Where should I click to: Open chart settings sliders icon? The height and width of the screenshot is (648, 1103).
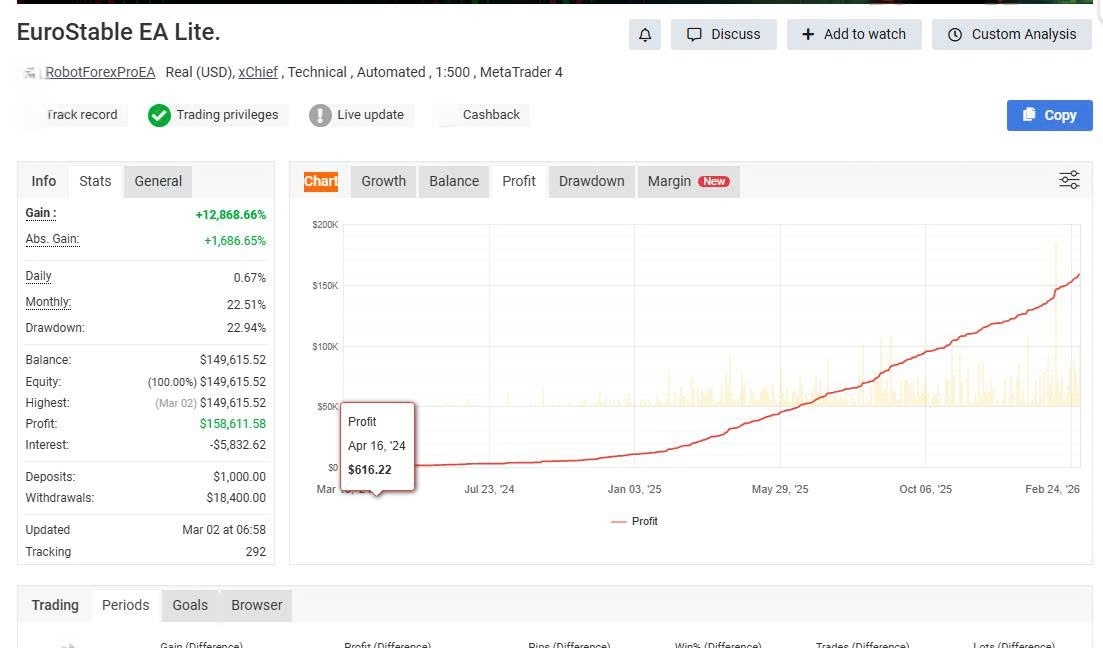pyautogui.click(x=1069, y=180)
